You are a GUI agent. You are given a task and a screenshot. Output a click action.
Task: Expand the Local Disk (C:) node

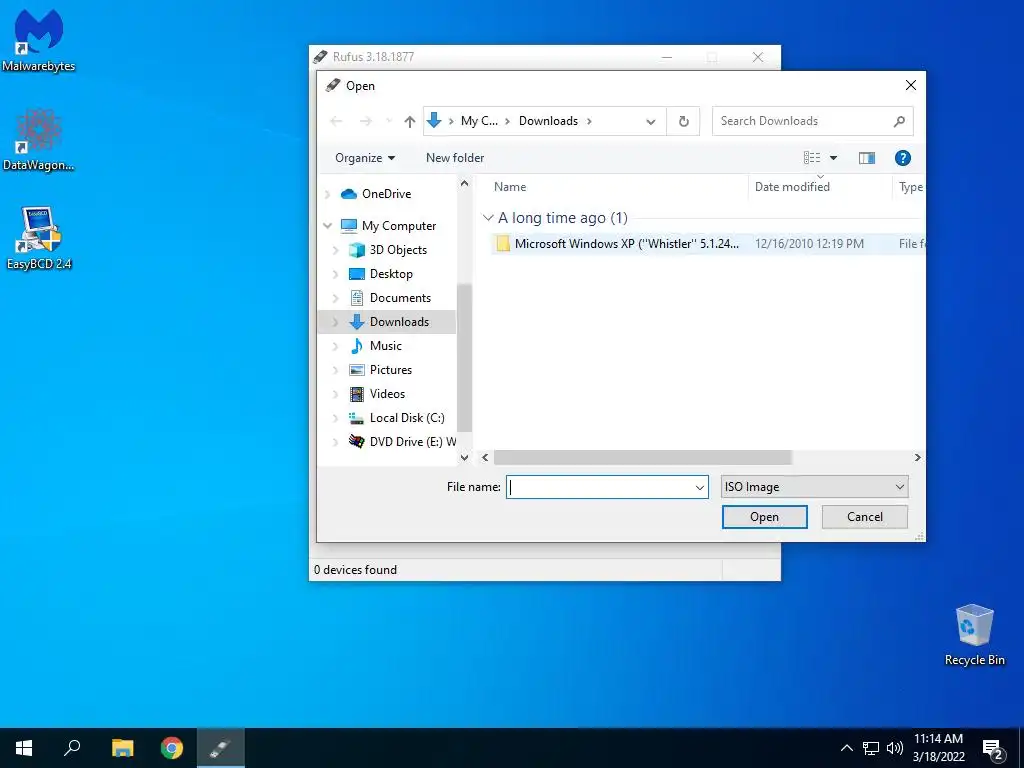336,418
